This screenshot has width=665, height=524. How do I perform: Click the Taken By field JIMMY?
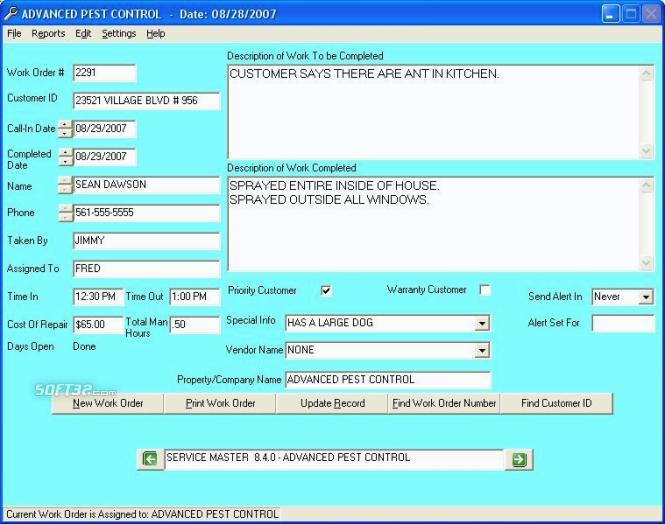[147, 241]
